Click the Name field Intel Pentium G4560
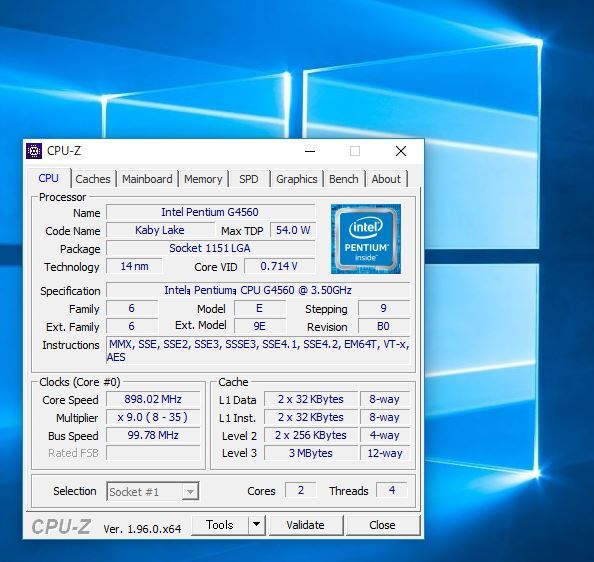Image resolution: width=594 pixels, height=562 pixels. (210, 212)
